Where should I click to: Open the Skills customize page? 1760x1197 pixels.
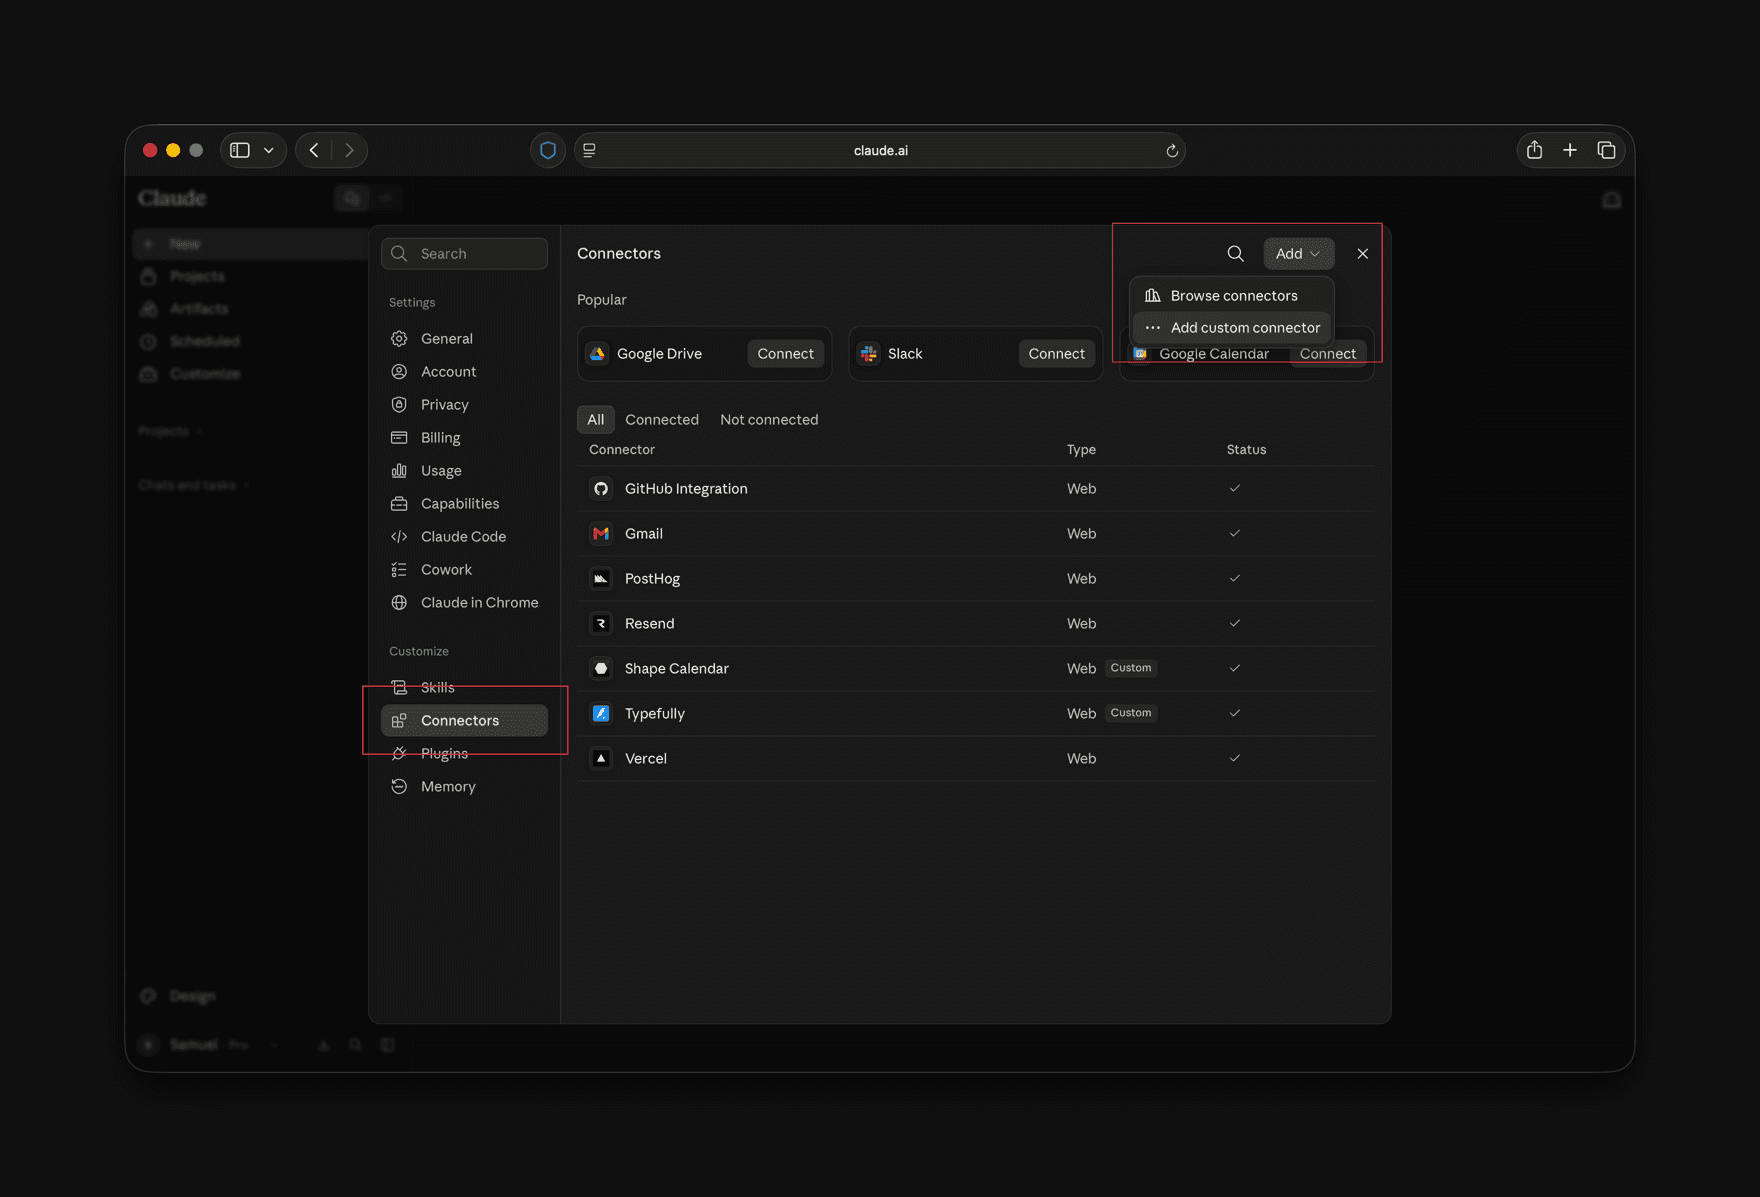point(464,687)
